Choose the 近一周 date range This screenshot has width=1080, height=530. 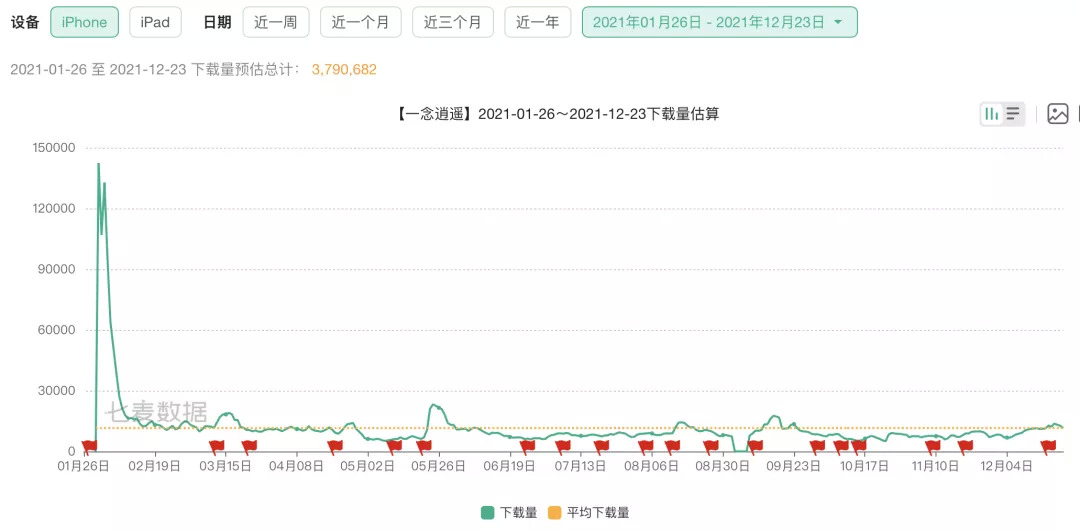click(275, 22)
